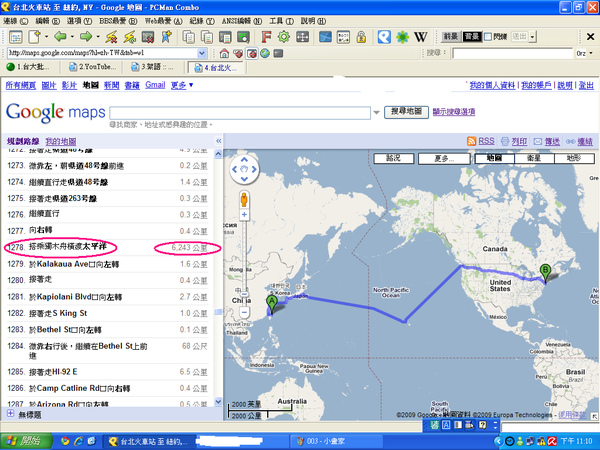Click 前景 foreground color button

[451, 37]
